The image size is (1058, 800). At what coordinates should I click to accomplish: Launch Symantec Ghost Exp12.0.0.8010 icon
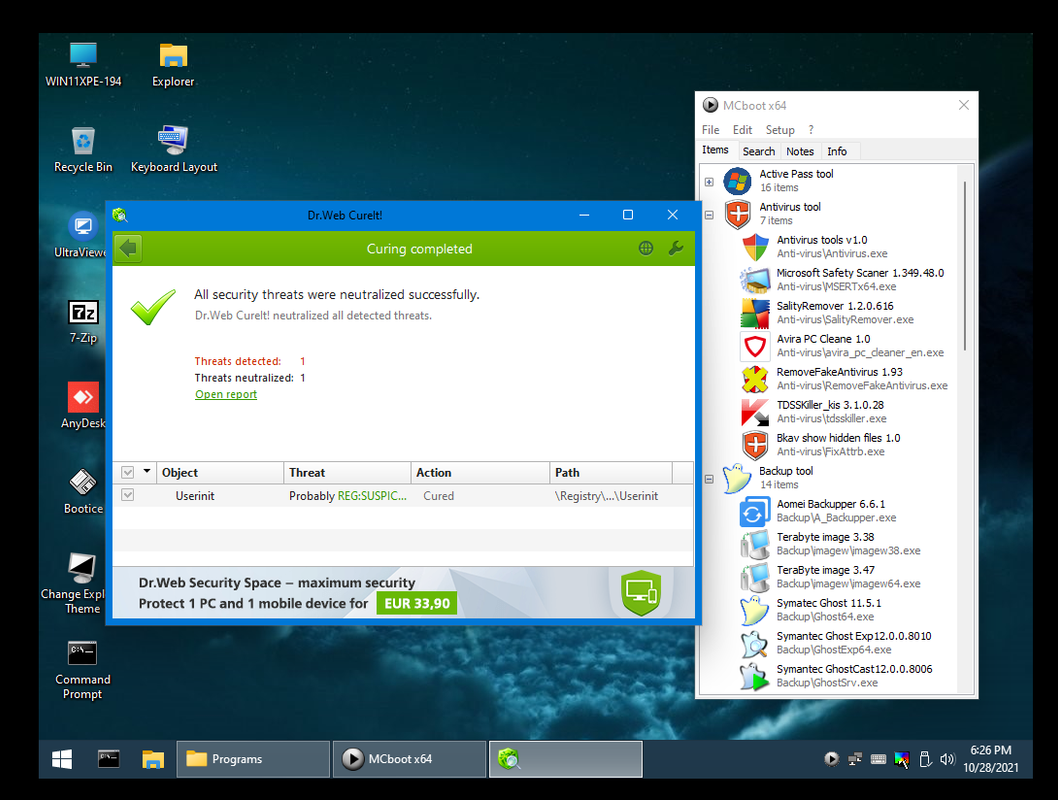[x=755, y=644]
